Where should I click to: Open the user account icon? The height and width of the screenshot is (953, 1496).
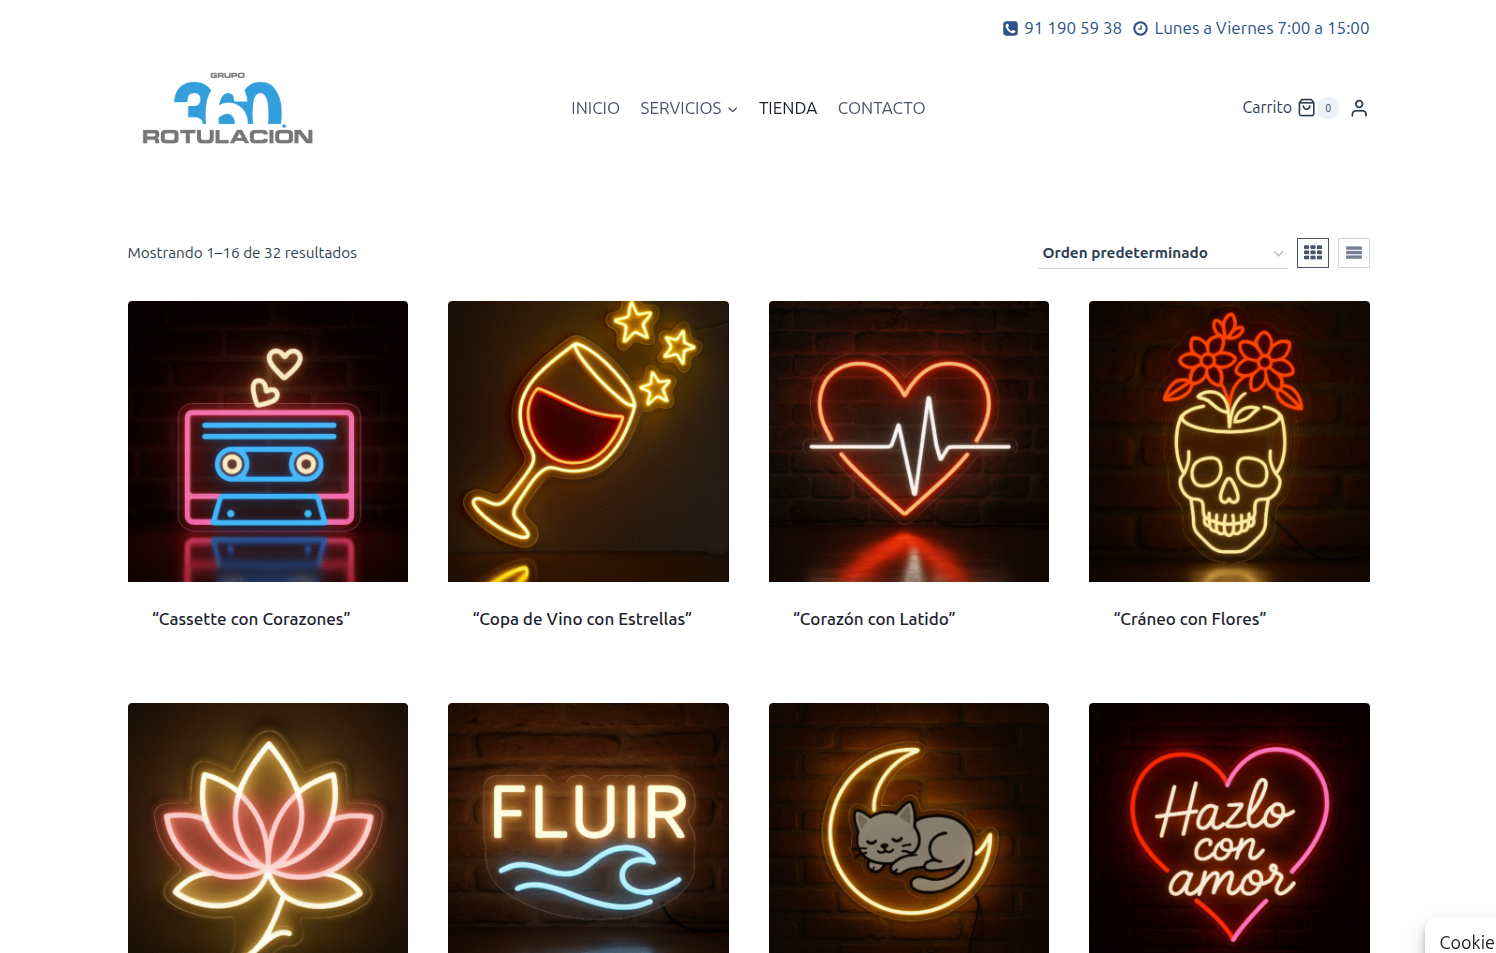1359,108
